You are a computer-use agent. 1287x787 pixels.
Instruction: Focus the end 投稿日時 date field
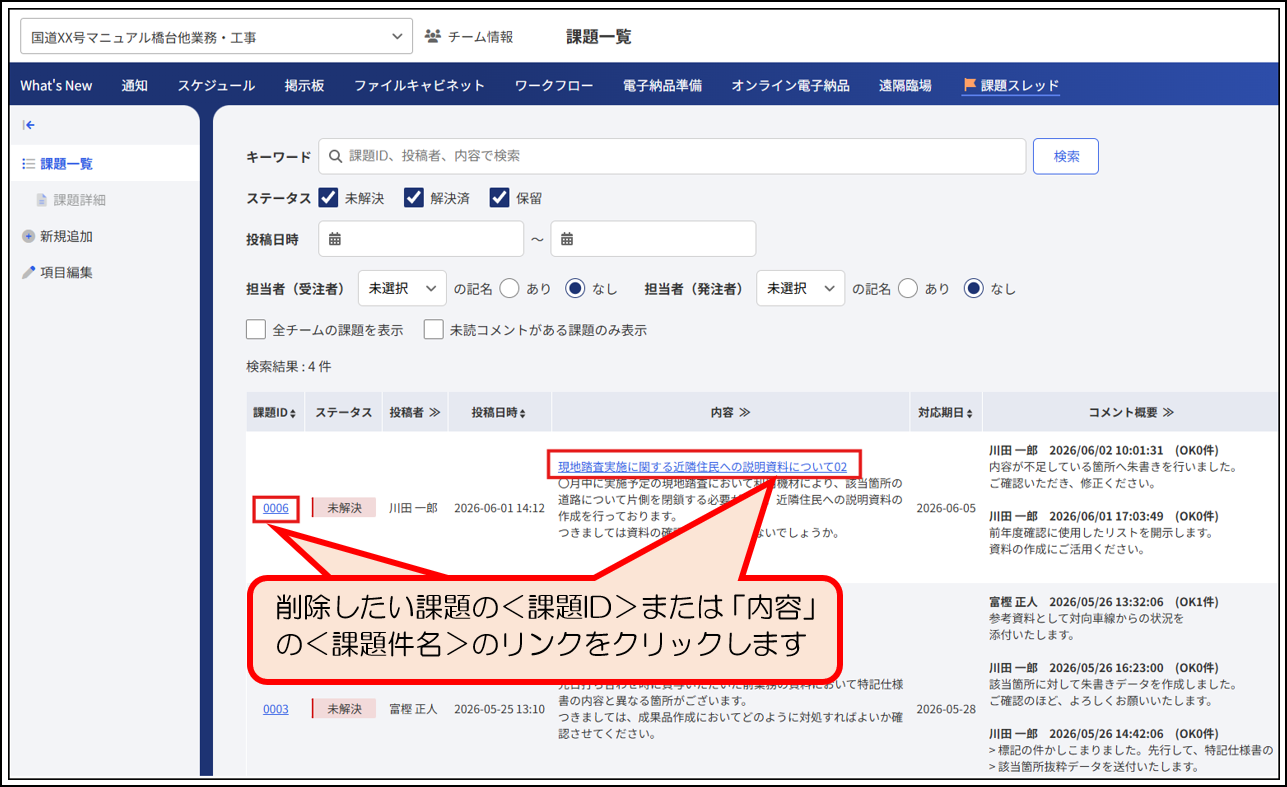tap(653, 239)
